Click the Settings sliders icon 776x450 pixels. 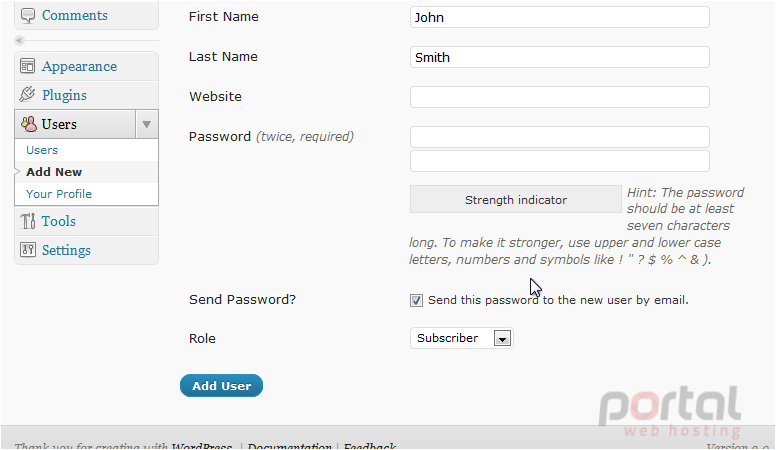click(28, 250)
